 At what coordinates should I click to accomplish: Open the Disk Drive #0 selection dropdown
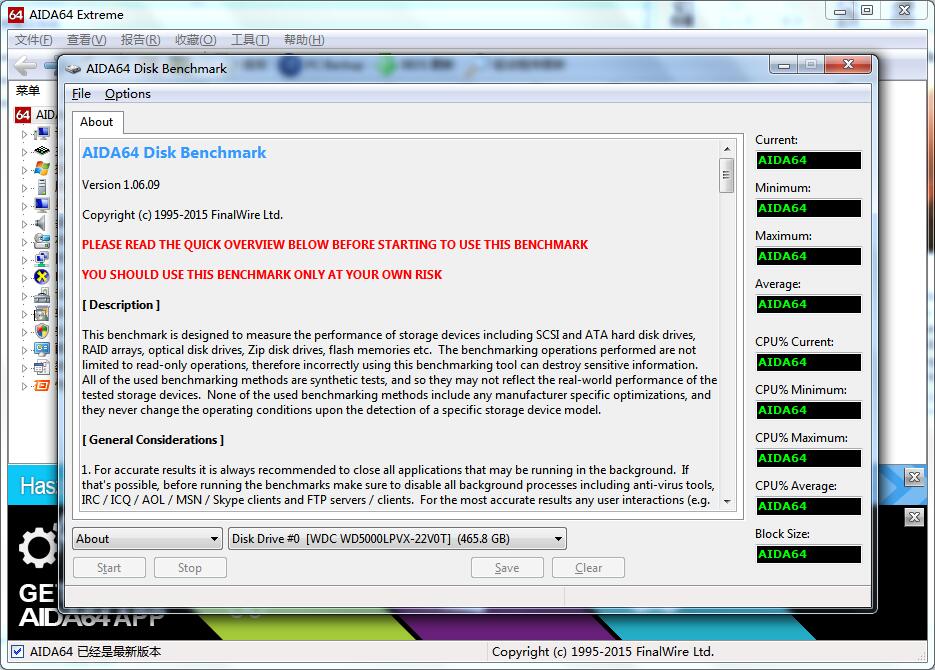click(397, 539)
